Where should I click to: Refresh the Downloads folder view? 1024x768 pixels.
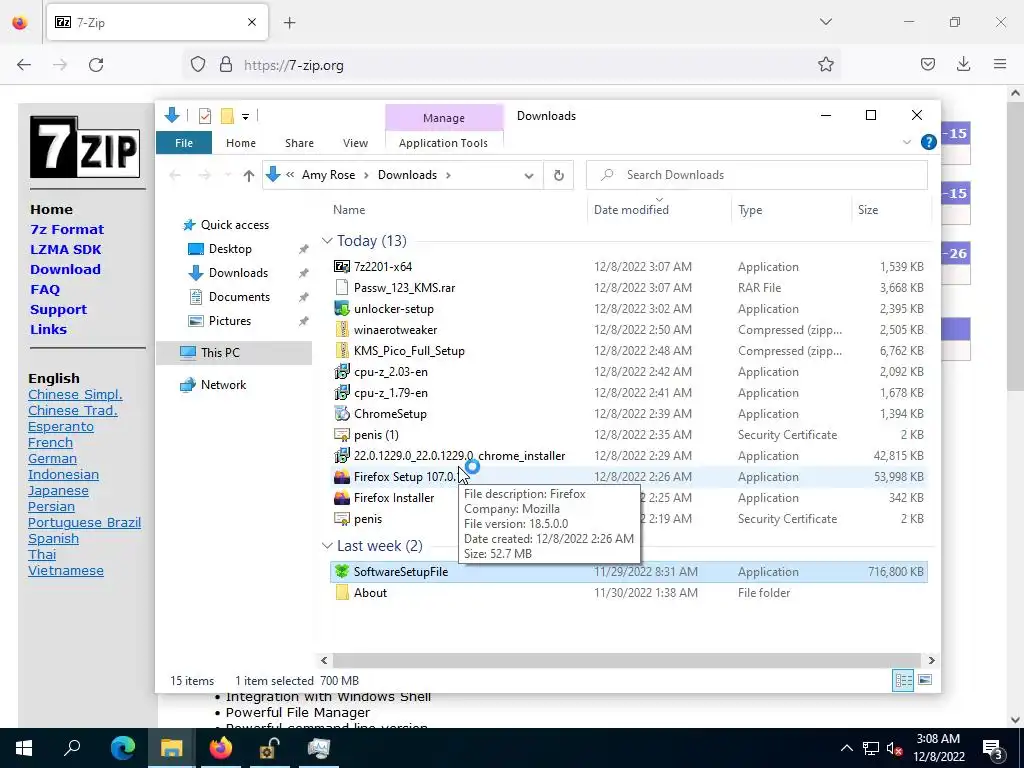coord(558,175)
